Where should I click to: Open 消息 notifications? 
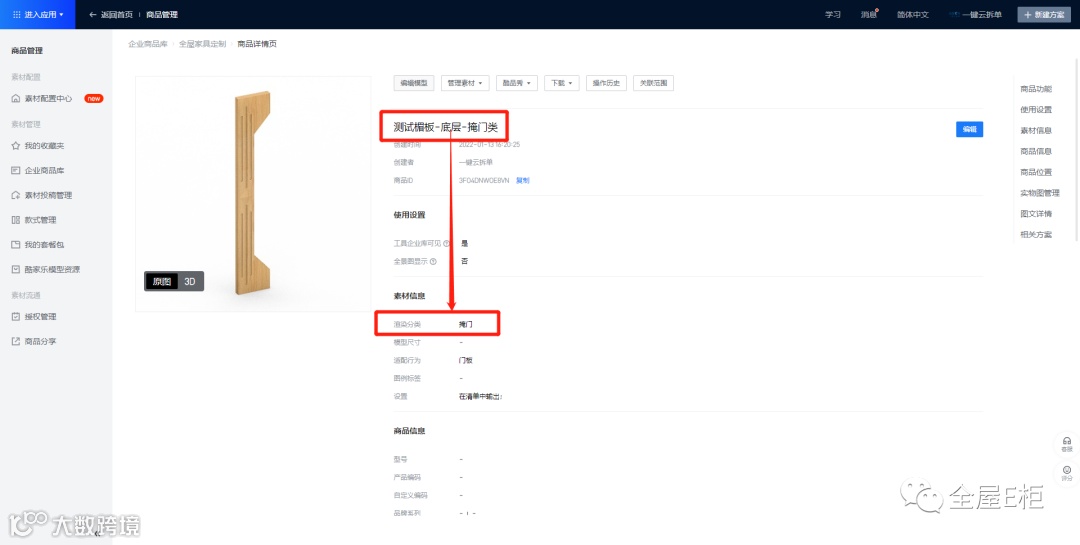tap(869, 14)
